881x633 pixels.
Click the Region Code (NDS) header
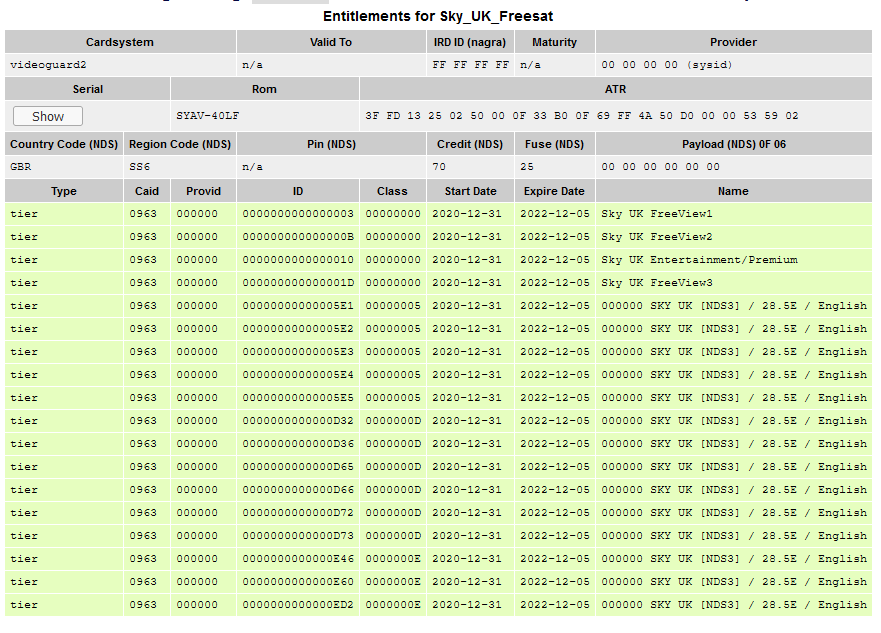(x=180, y=144)
